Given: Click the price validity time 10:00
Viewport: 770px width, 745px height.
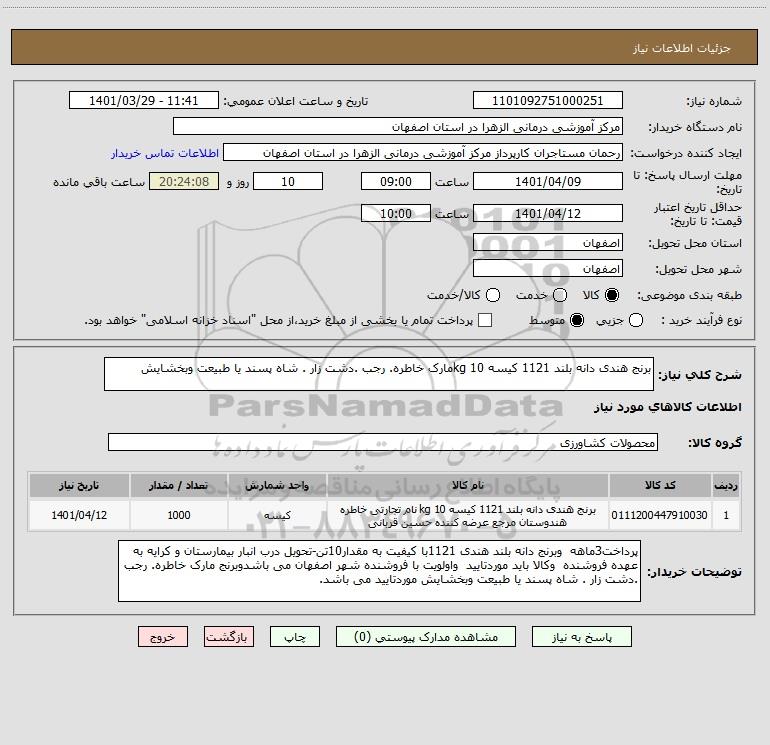Looking at the screenshot, I should tap(396, 213).
